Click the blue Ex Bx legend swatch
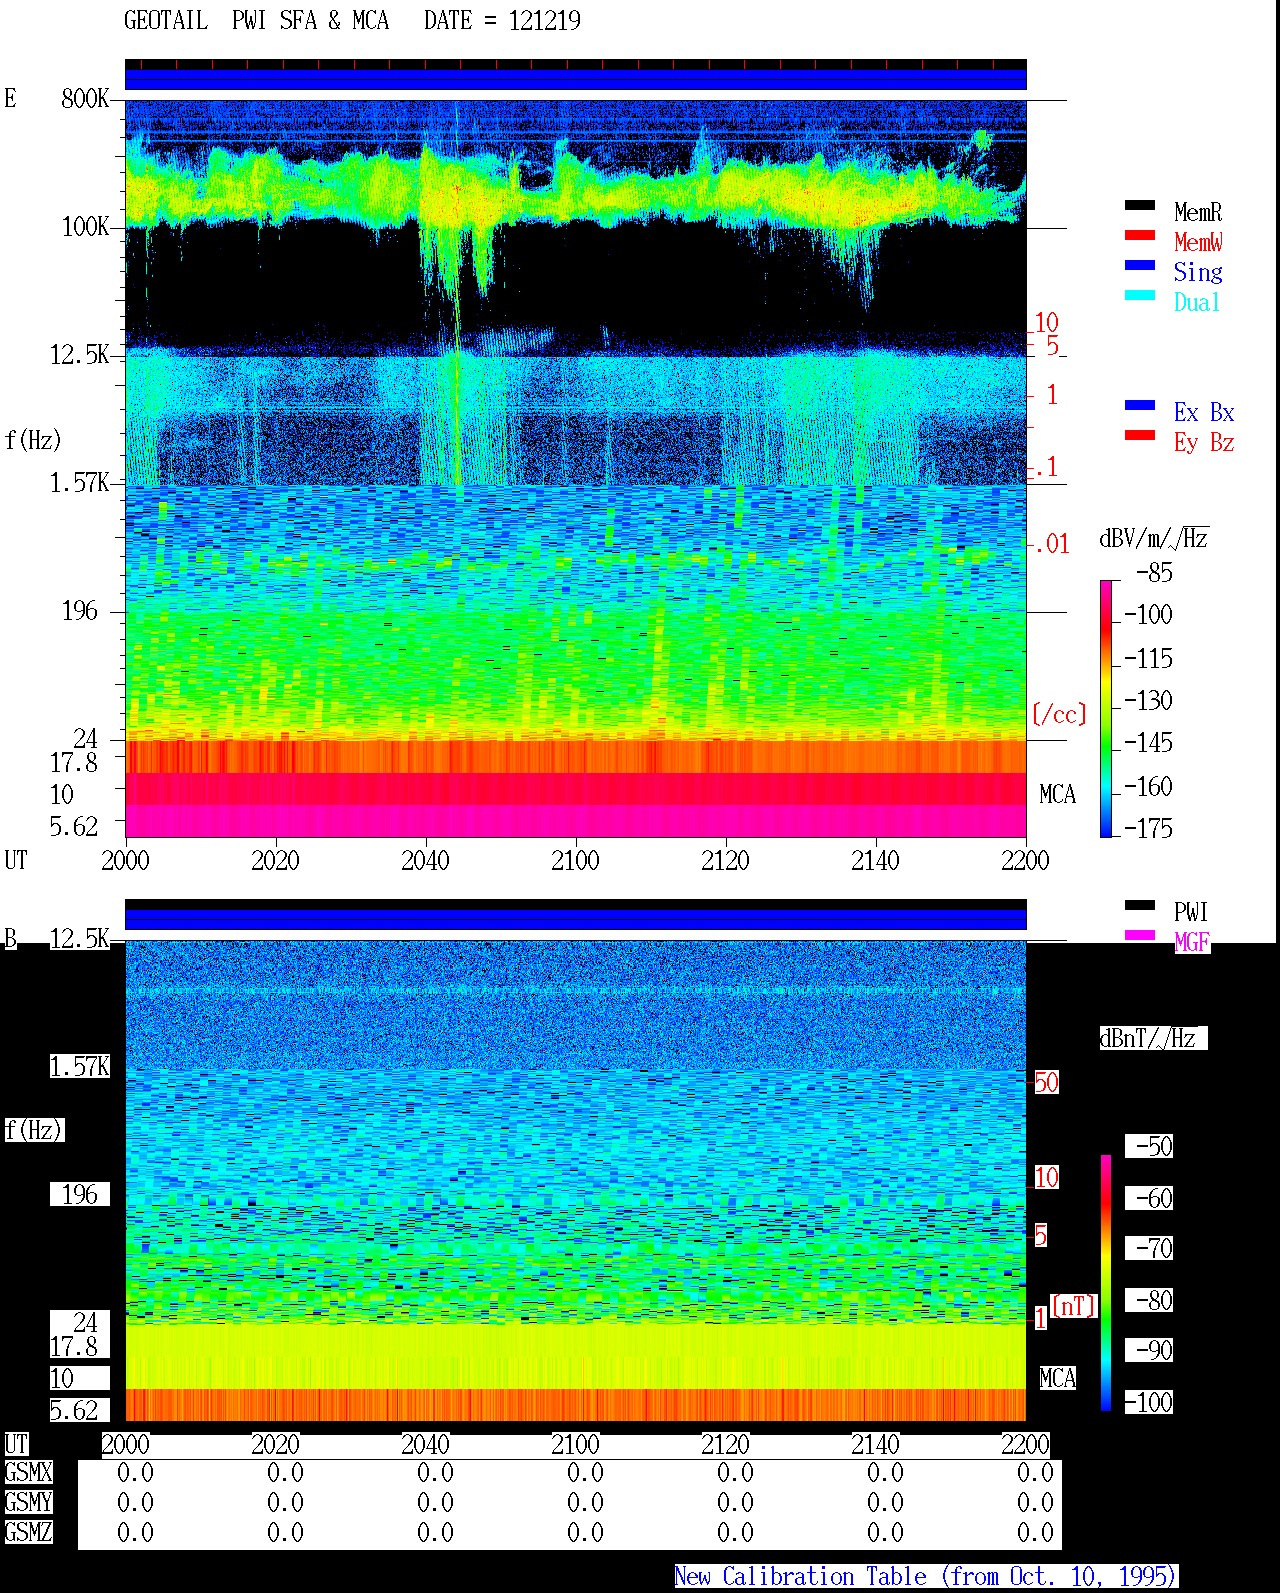This screenshot has height=1593, width=1280. tap(1140, 406)
